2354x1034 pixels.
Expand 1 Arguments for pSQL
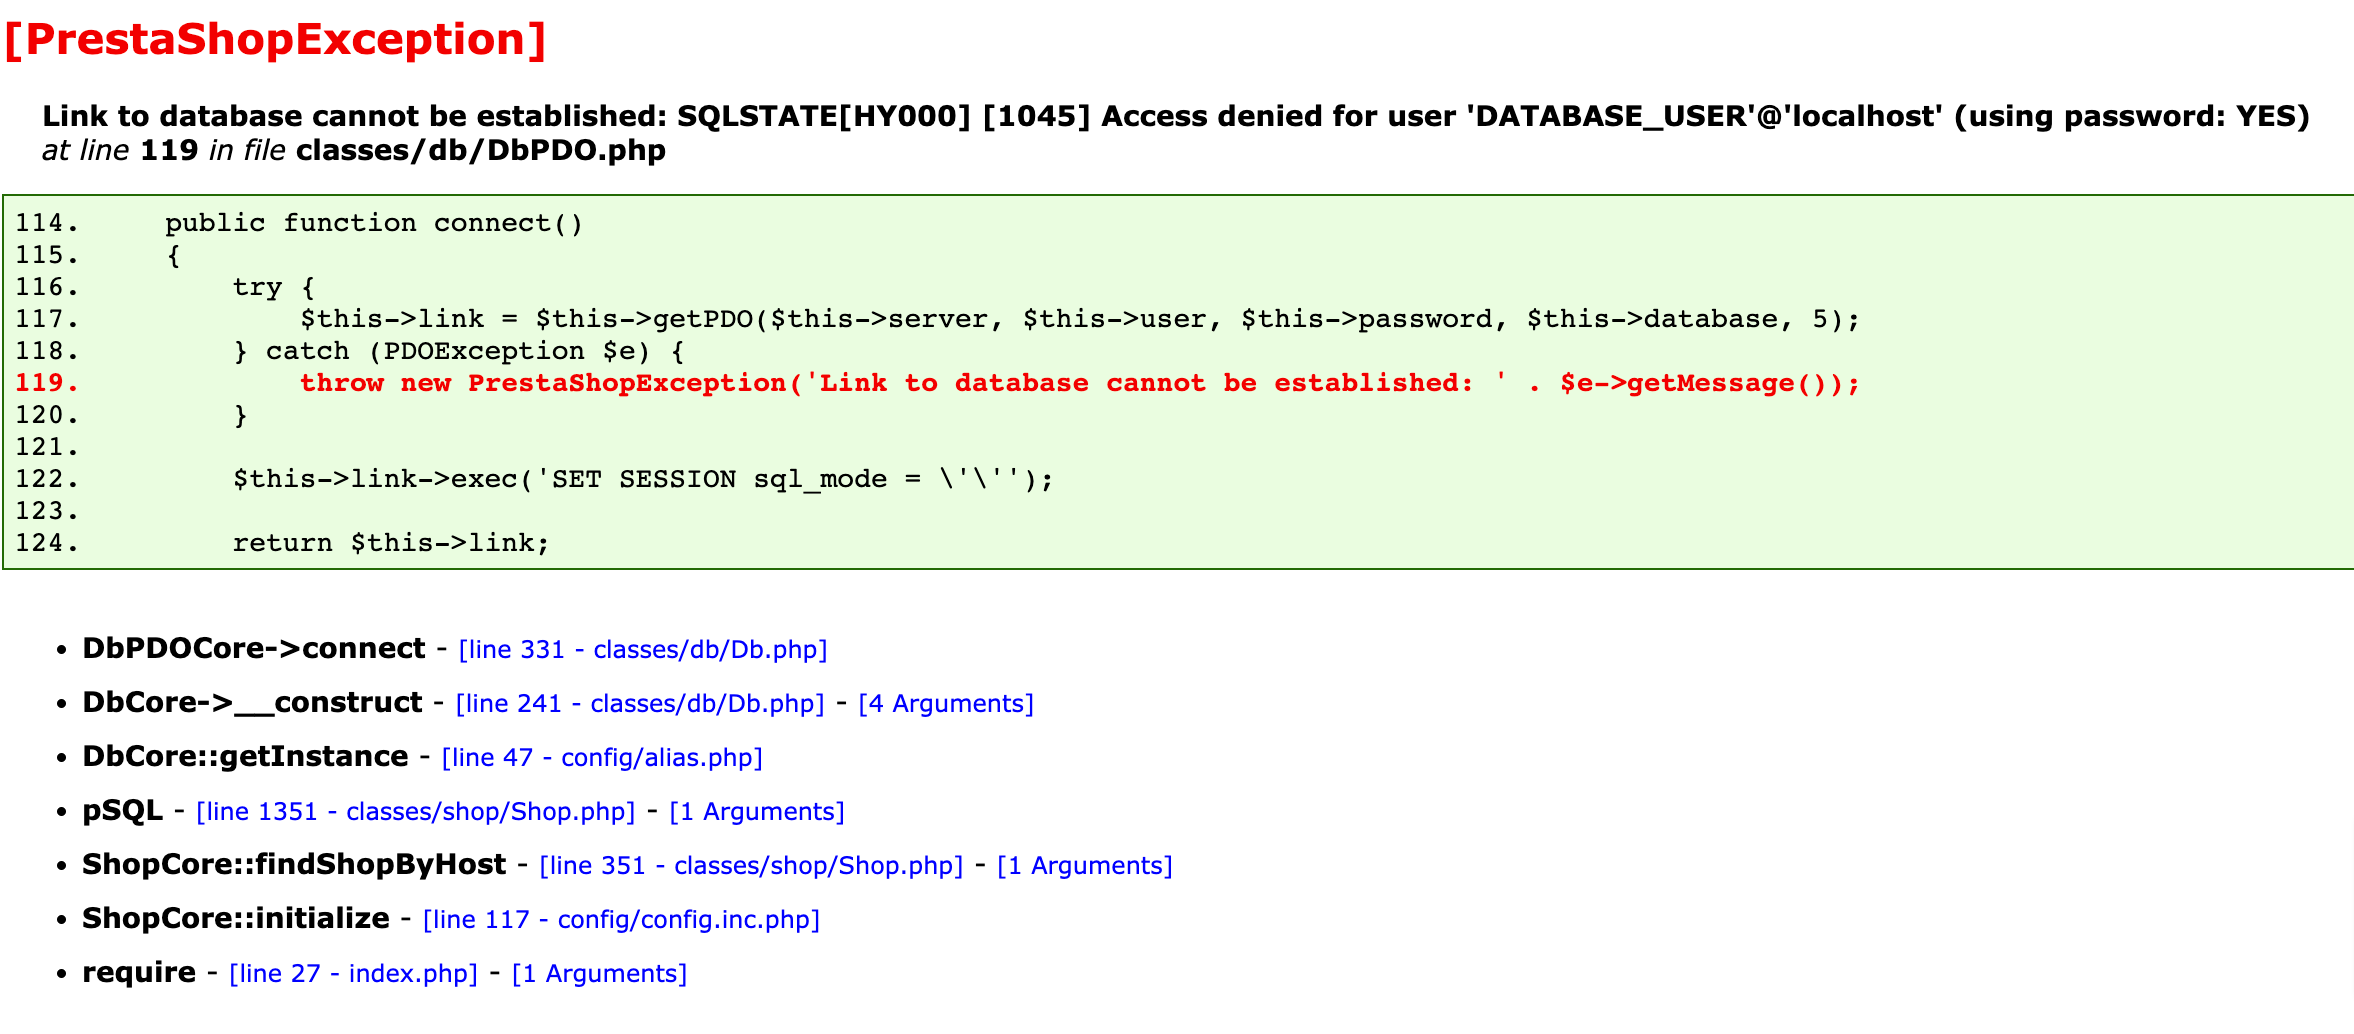coord(757,812)
